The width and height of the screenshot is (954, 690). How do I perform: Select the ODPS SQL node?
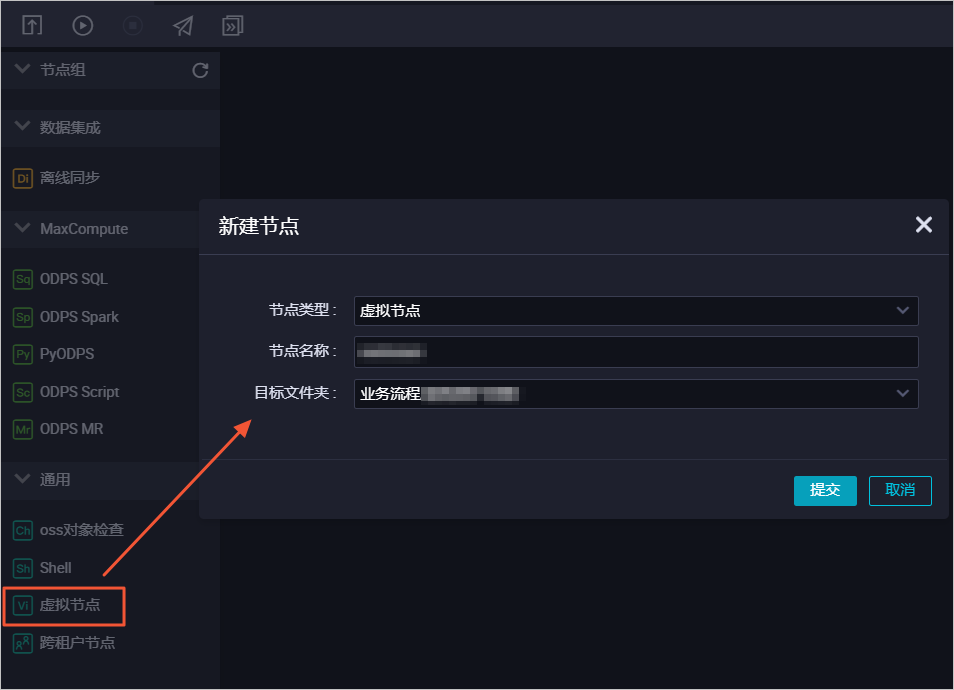pos(60,279)
